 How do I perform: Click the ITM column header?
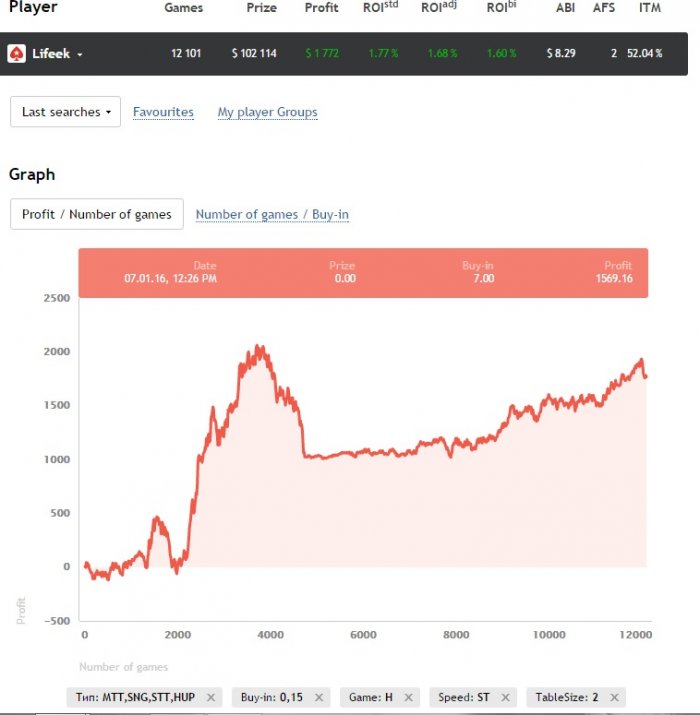click(649, 8)
